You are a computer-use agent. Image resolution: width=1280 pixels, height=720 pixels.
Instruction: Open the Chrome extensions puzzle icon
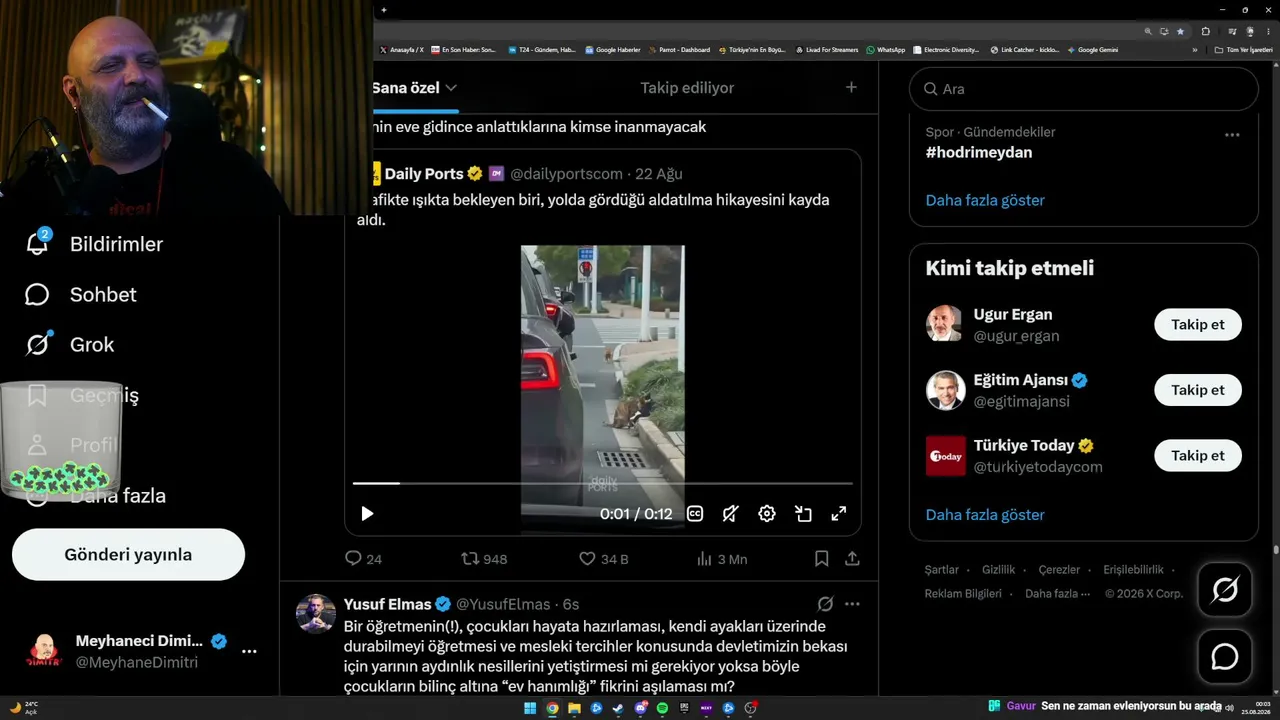(x=1205, y=31)
